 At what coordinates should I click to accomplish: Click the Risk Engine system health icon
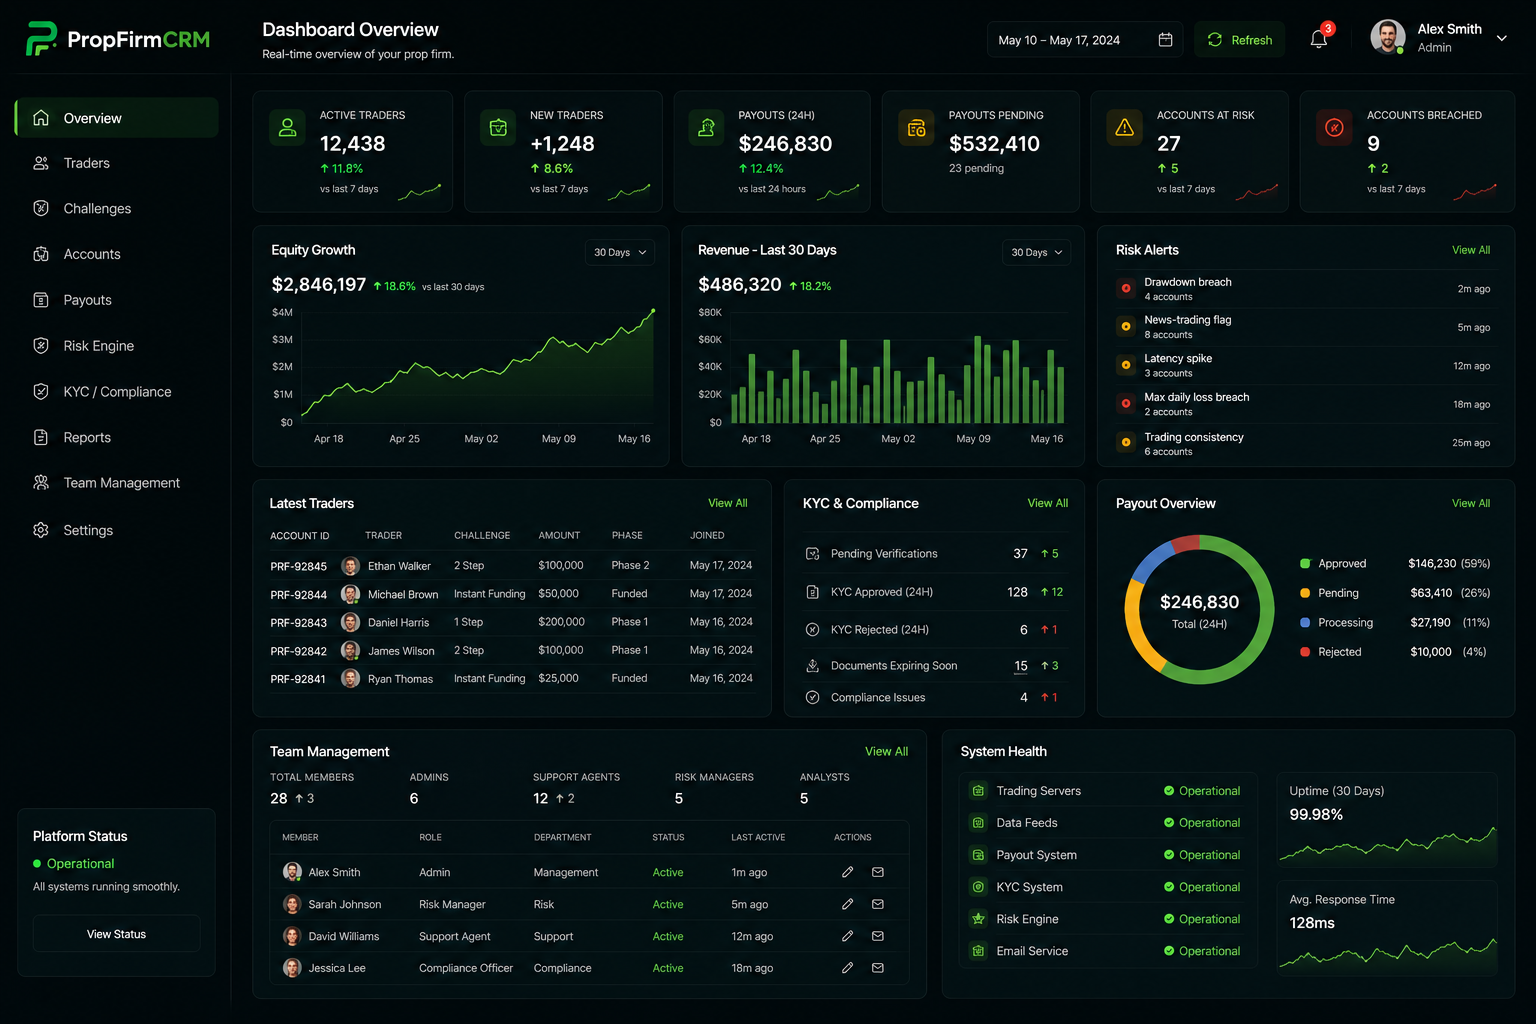coord(978,919)
